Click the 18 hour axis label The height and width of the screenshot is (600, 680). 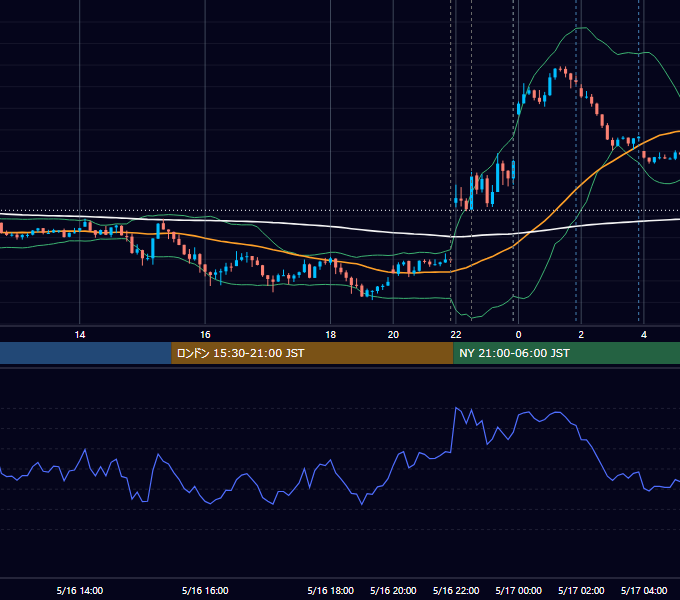(x=330, y=335)
